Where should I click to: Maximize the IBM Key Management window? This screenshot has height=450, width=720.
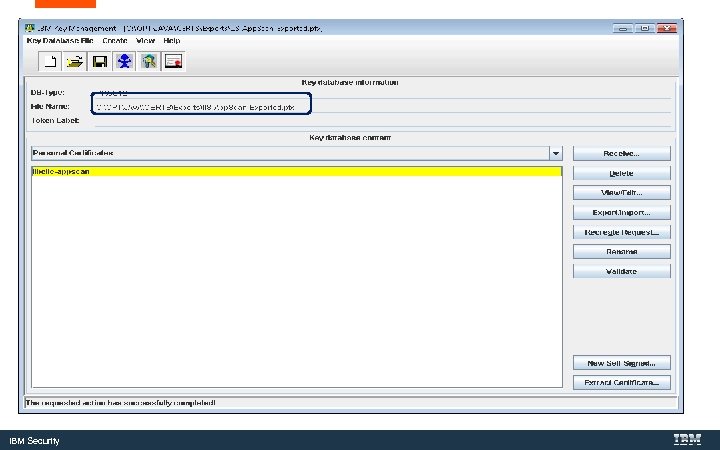point(644,28)
